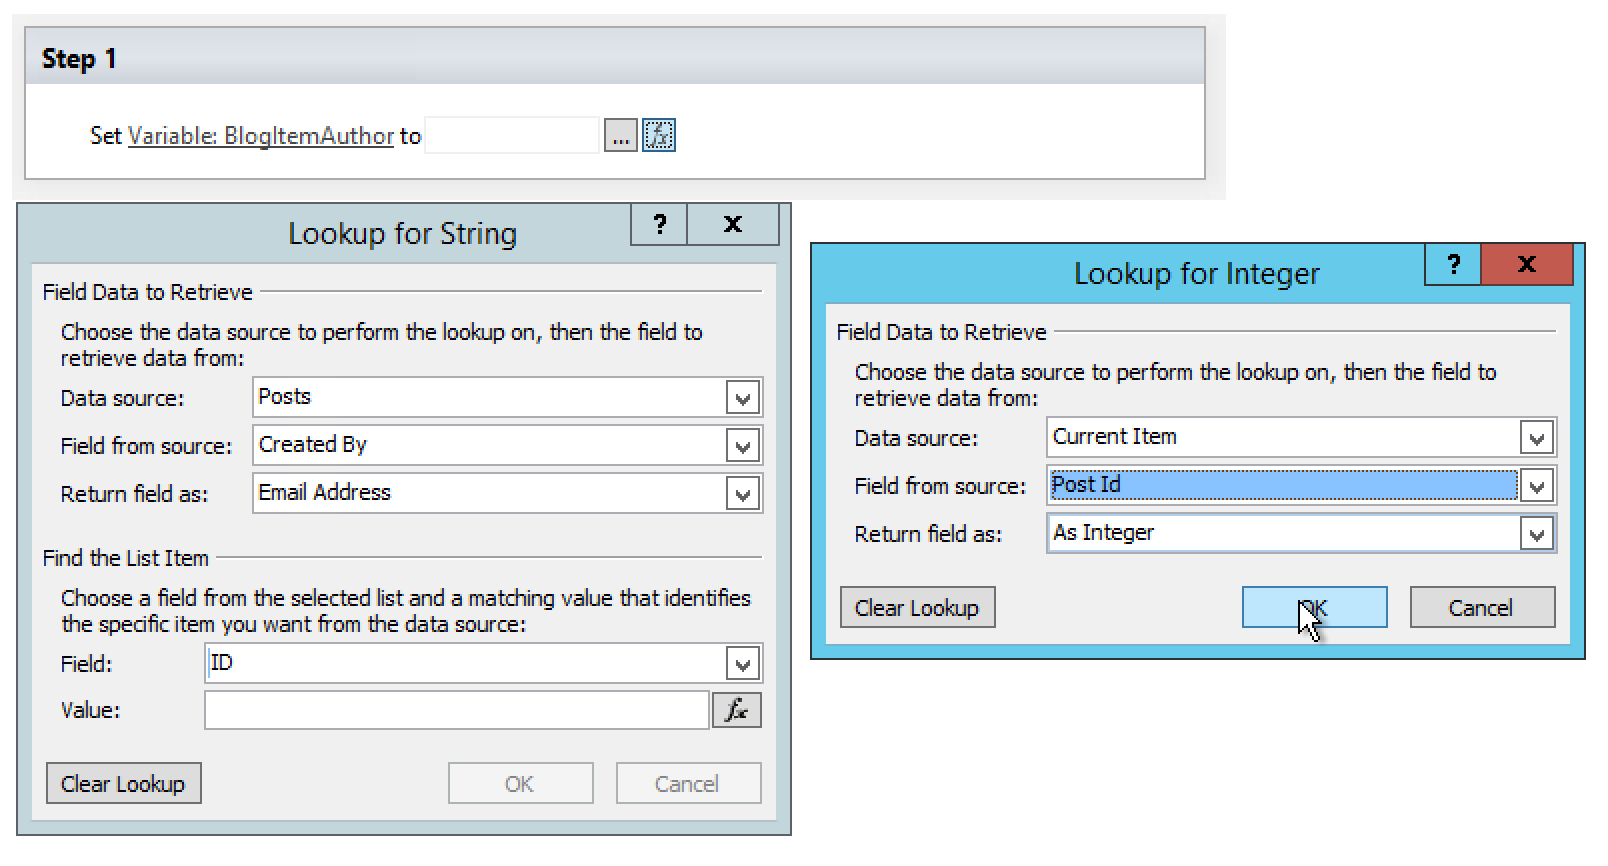This screenshot has width=1608, height=866.
Task: Open the Posts data source dropdown
Action: click(x=742, y=398)
